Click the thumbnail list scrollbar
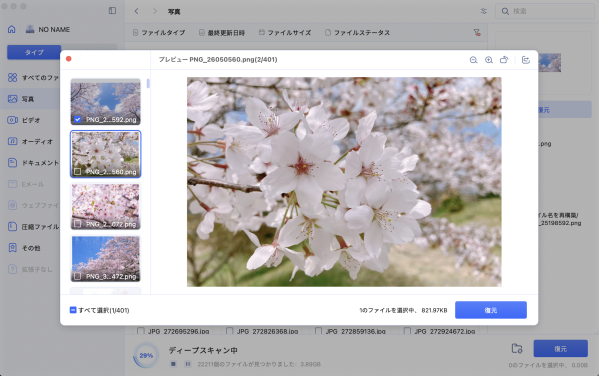The image size is (599, 376). pyautogui.click(x=148, y=83)
